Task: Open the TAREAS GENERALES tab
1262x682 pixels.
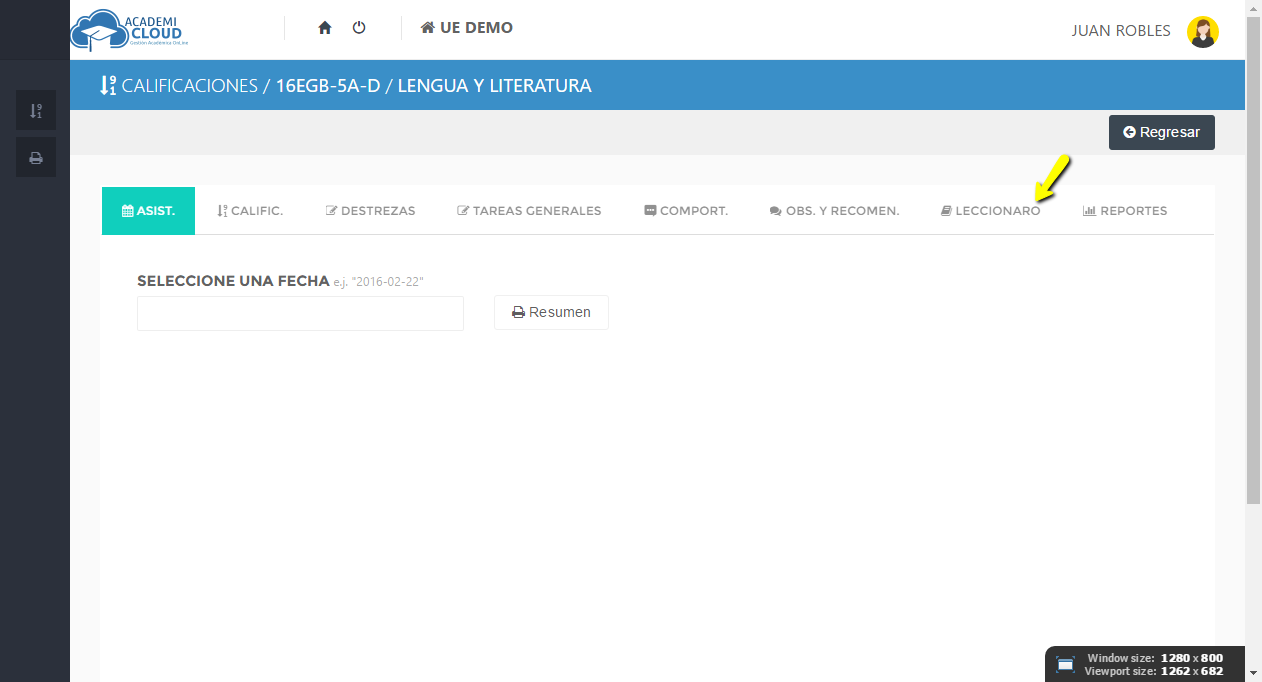Action: click(529, 211)
